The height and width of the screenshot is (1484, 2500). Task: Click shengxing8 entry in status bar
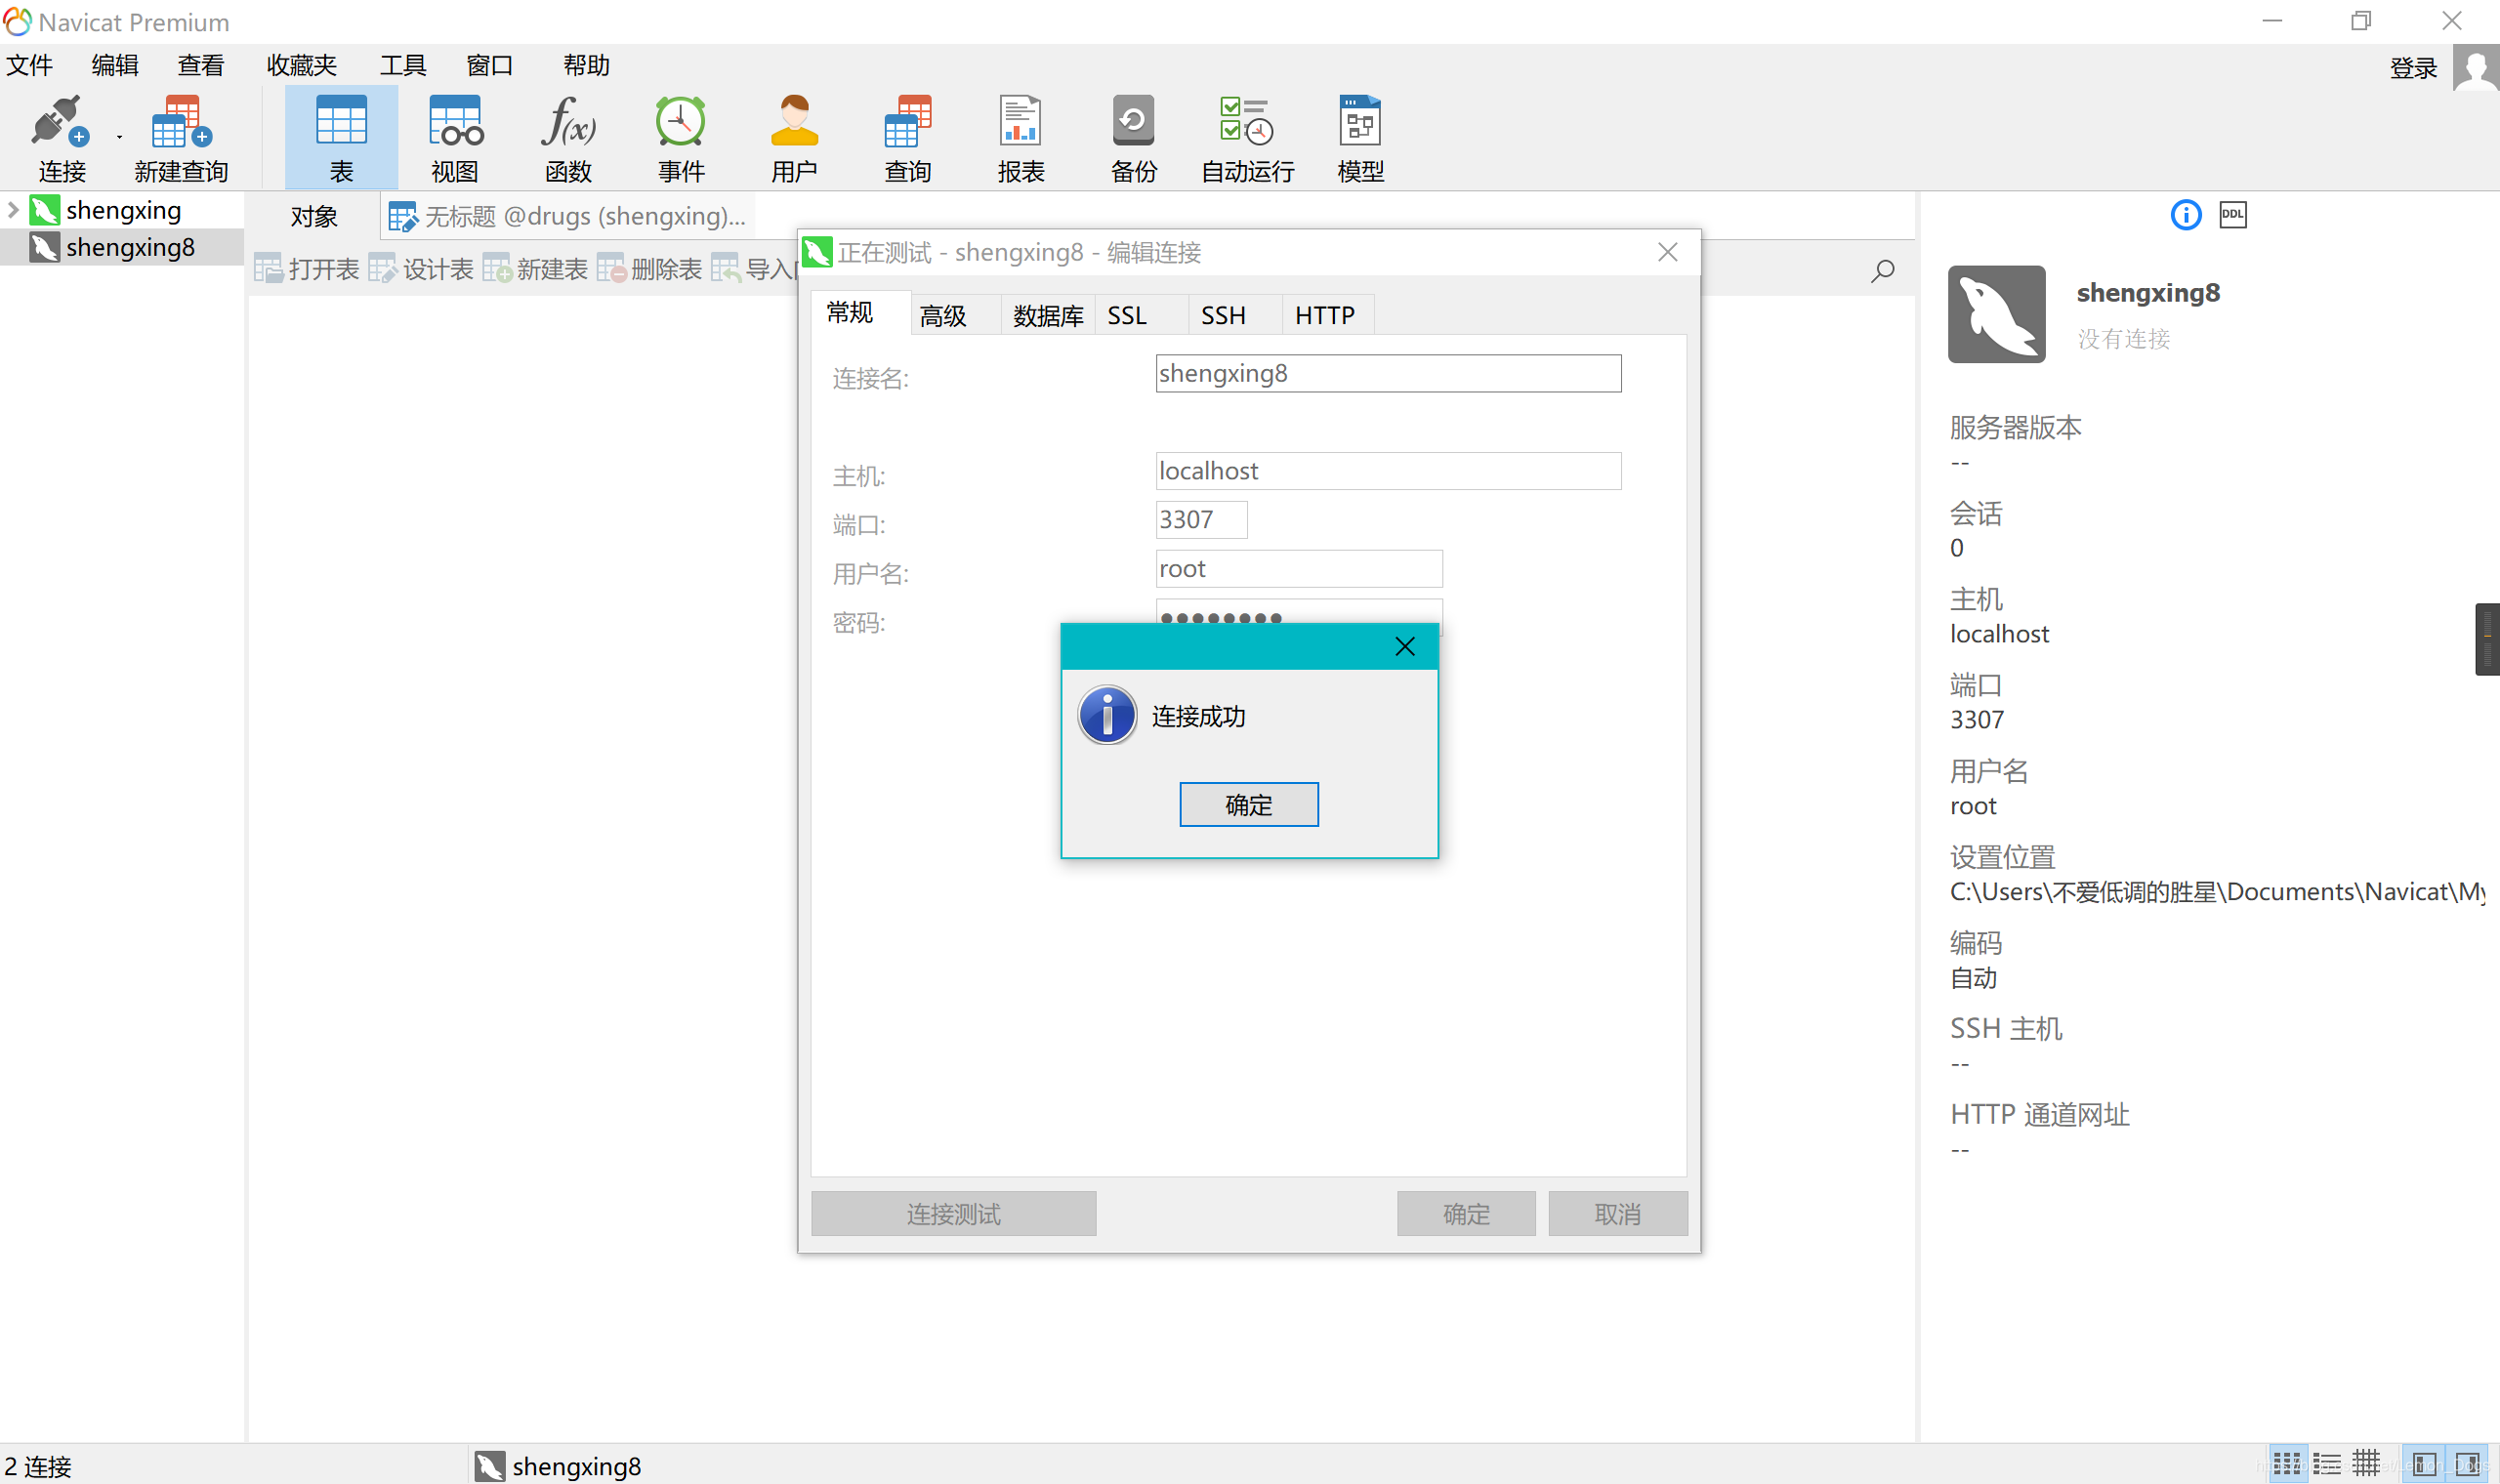558,1466
